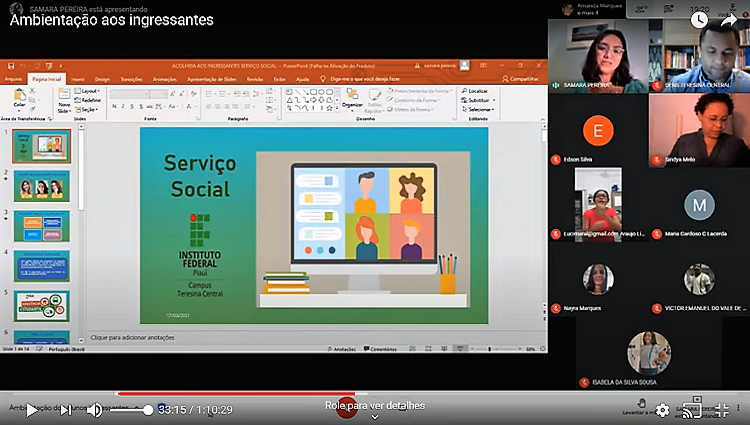Open the Efeitos de Forma dropdown

pos(411,109)
